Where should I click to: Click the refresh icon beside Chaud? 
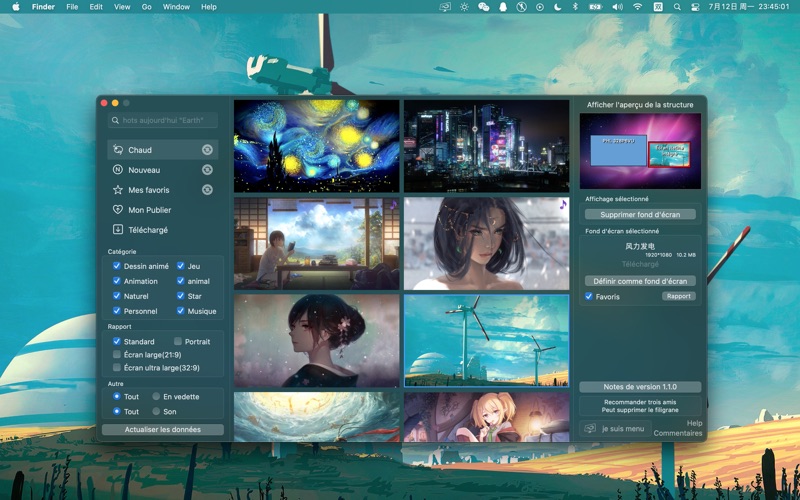207,149
